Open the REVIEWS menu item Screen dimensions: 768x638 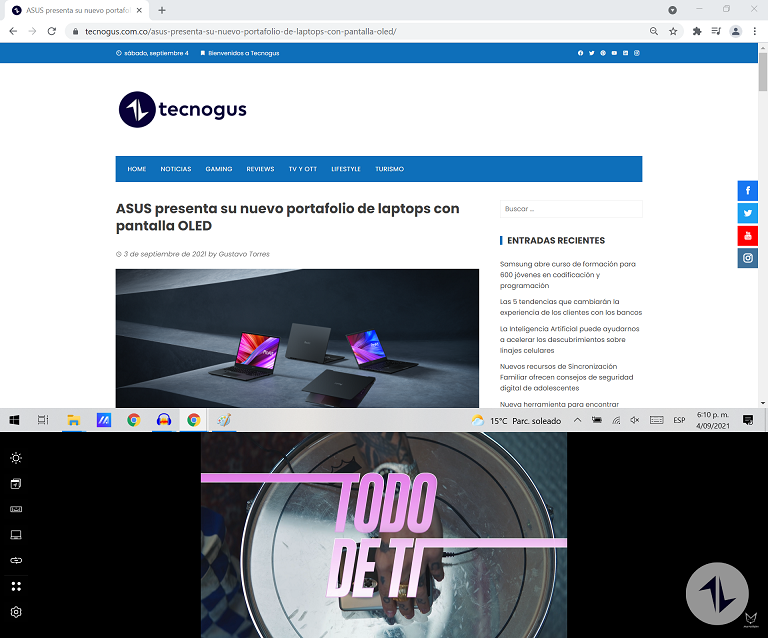[260, 169]
